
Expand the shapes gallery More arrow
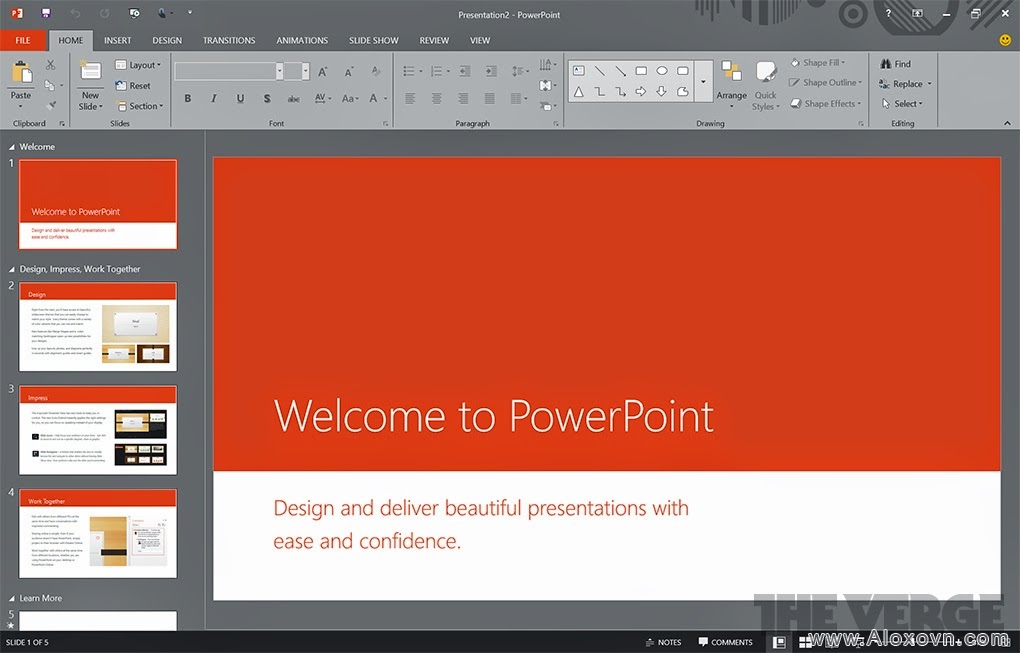(x=703, y=81)
